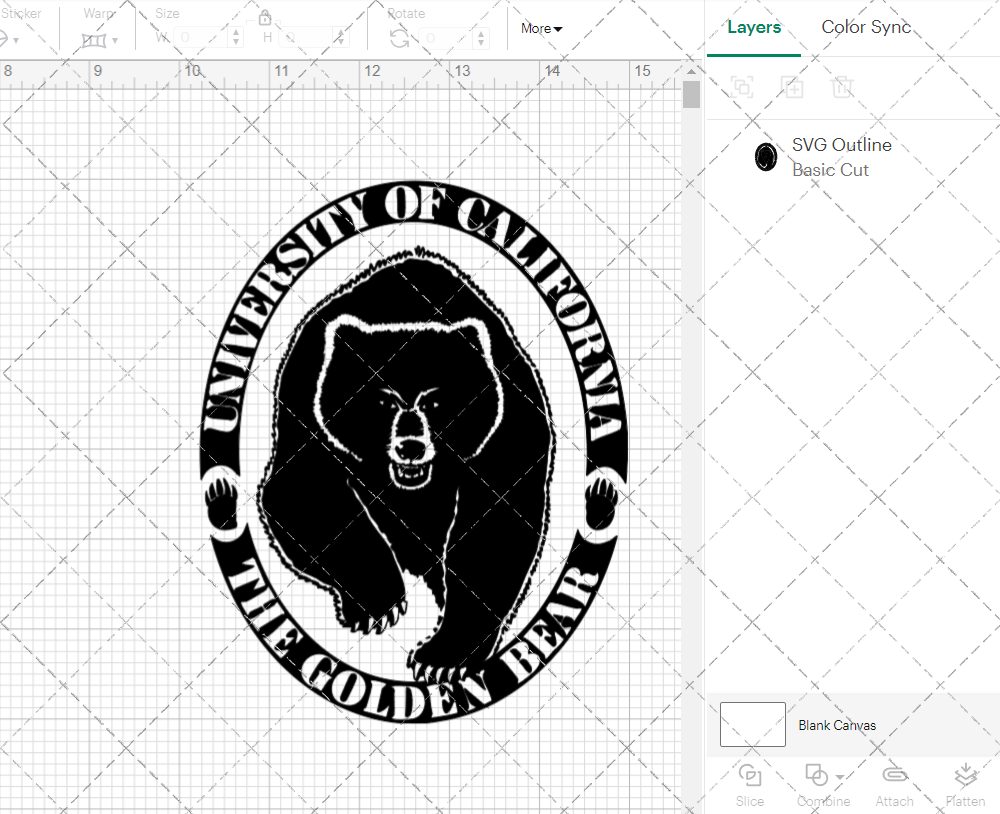
Task: Select the Layers tab
Action: 754,27
